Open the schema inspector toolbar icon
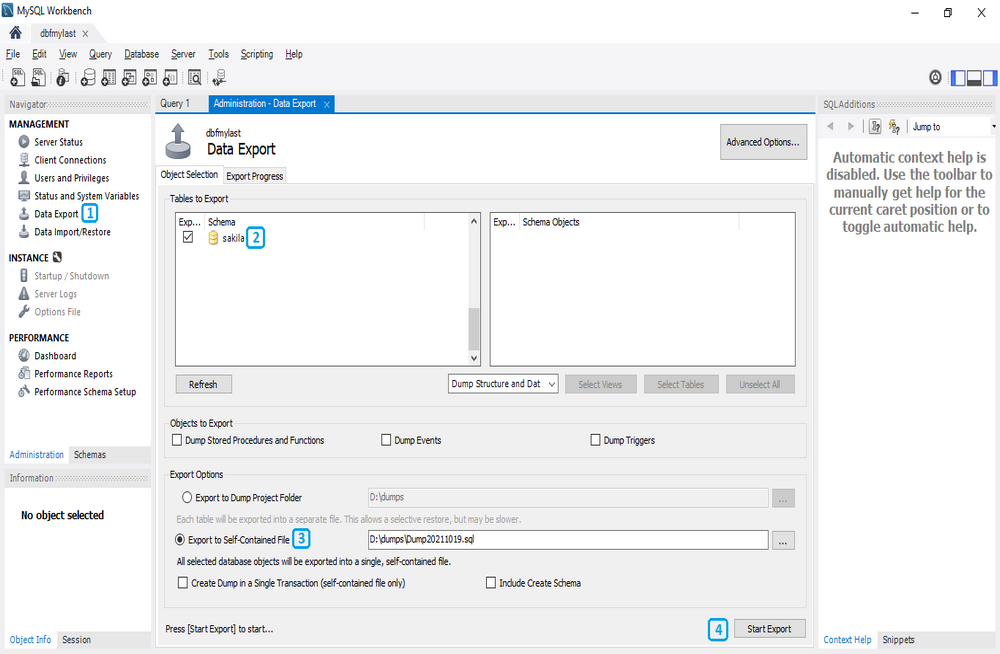Image resolution: width=1000 pixels, height=654 pixels. click(x=62, y=77)
